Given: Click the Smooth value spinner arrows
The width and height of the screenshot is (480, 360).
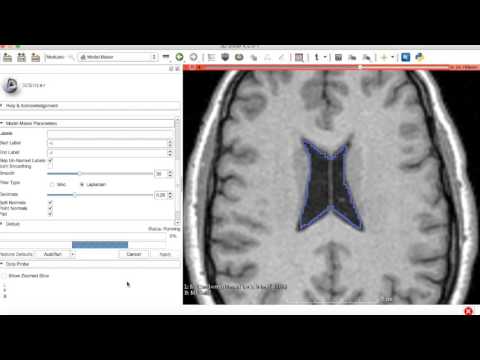Looking at the screenshot, I should 170,174.
